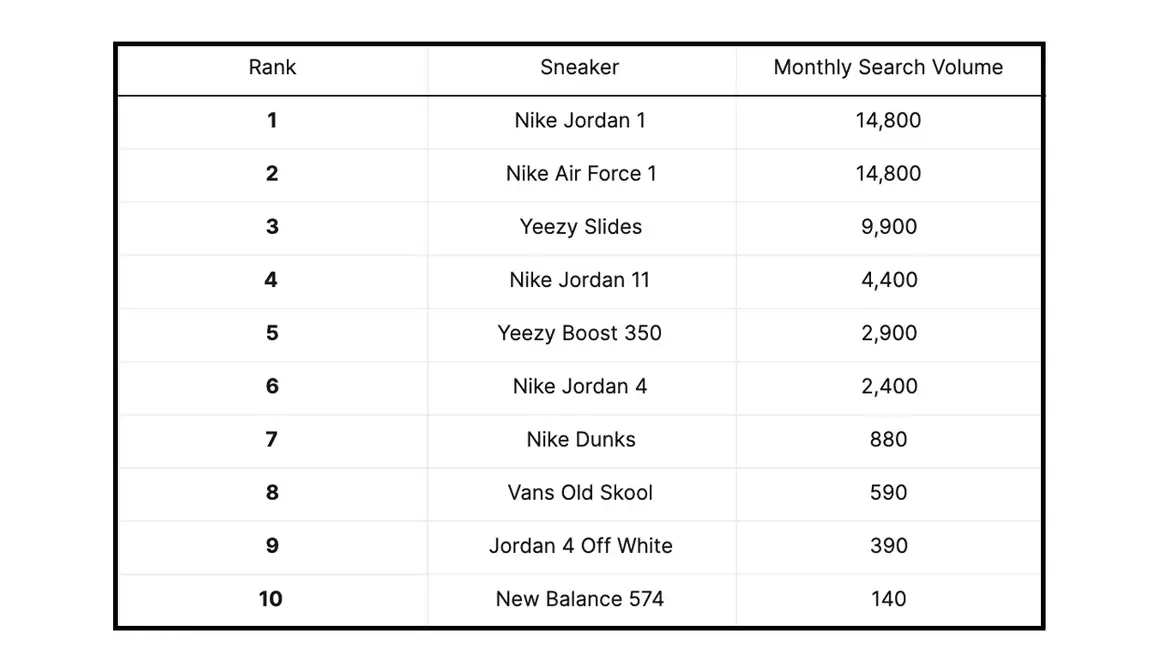Click the 4,400 search volume value
The width and height of the screenshot is (1160, 672).
[889, 280]
